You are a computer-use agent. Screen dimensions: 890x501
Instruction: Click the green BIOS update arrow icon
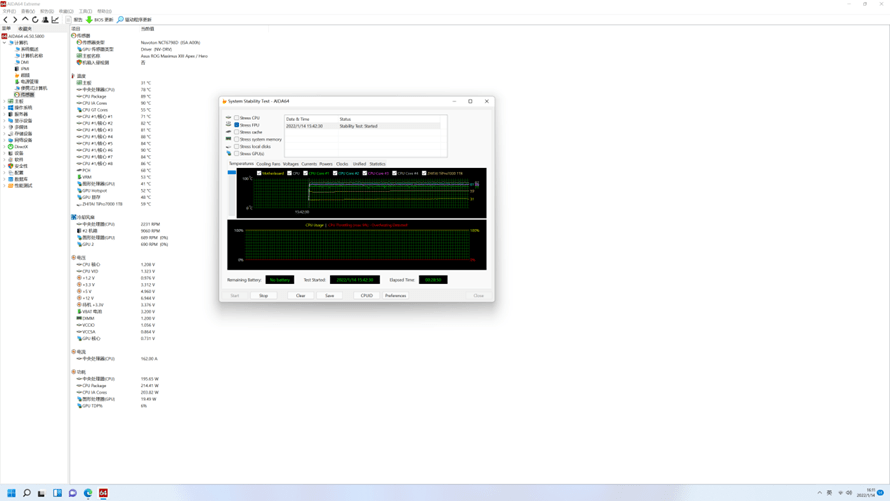point(89,19)
